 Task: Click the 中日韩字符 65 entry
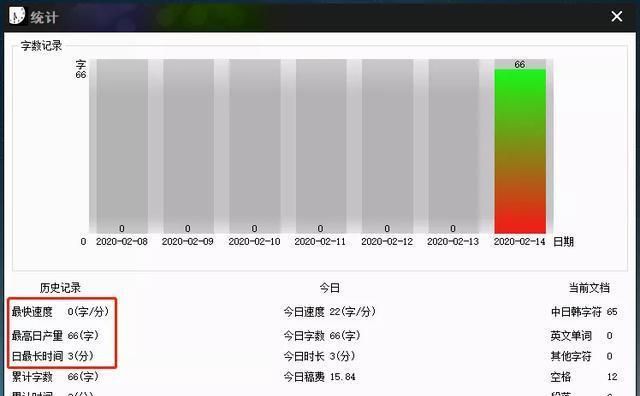[x=584, y=312]
